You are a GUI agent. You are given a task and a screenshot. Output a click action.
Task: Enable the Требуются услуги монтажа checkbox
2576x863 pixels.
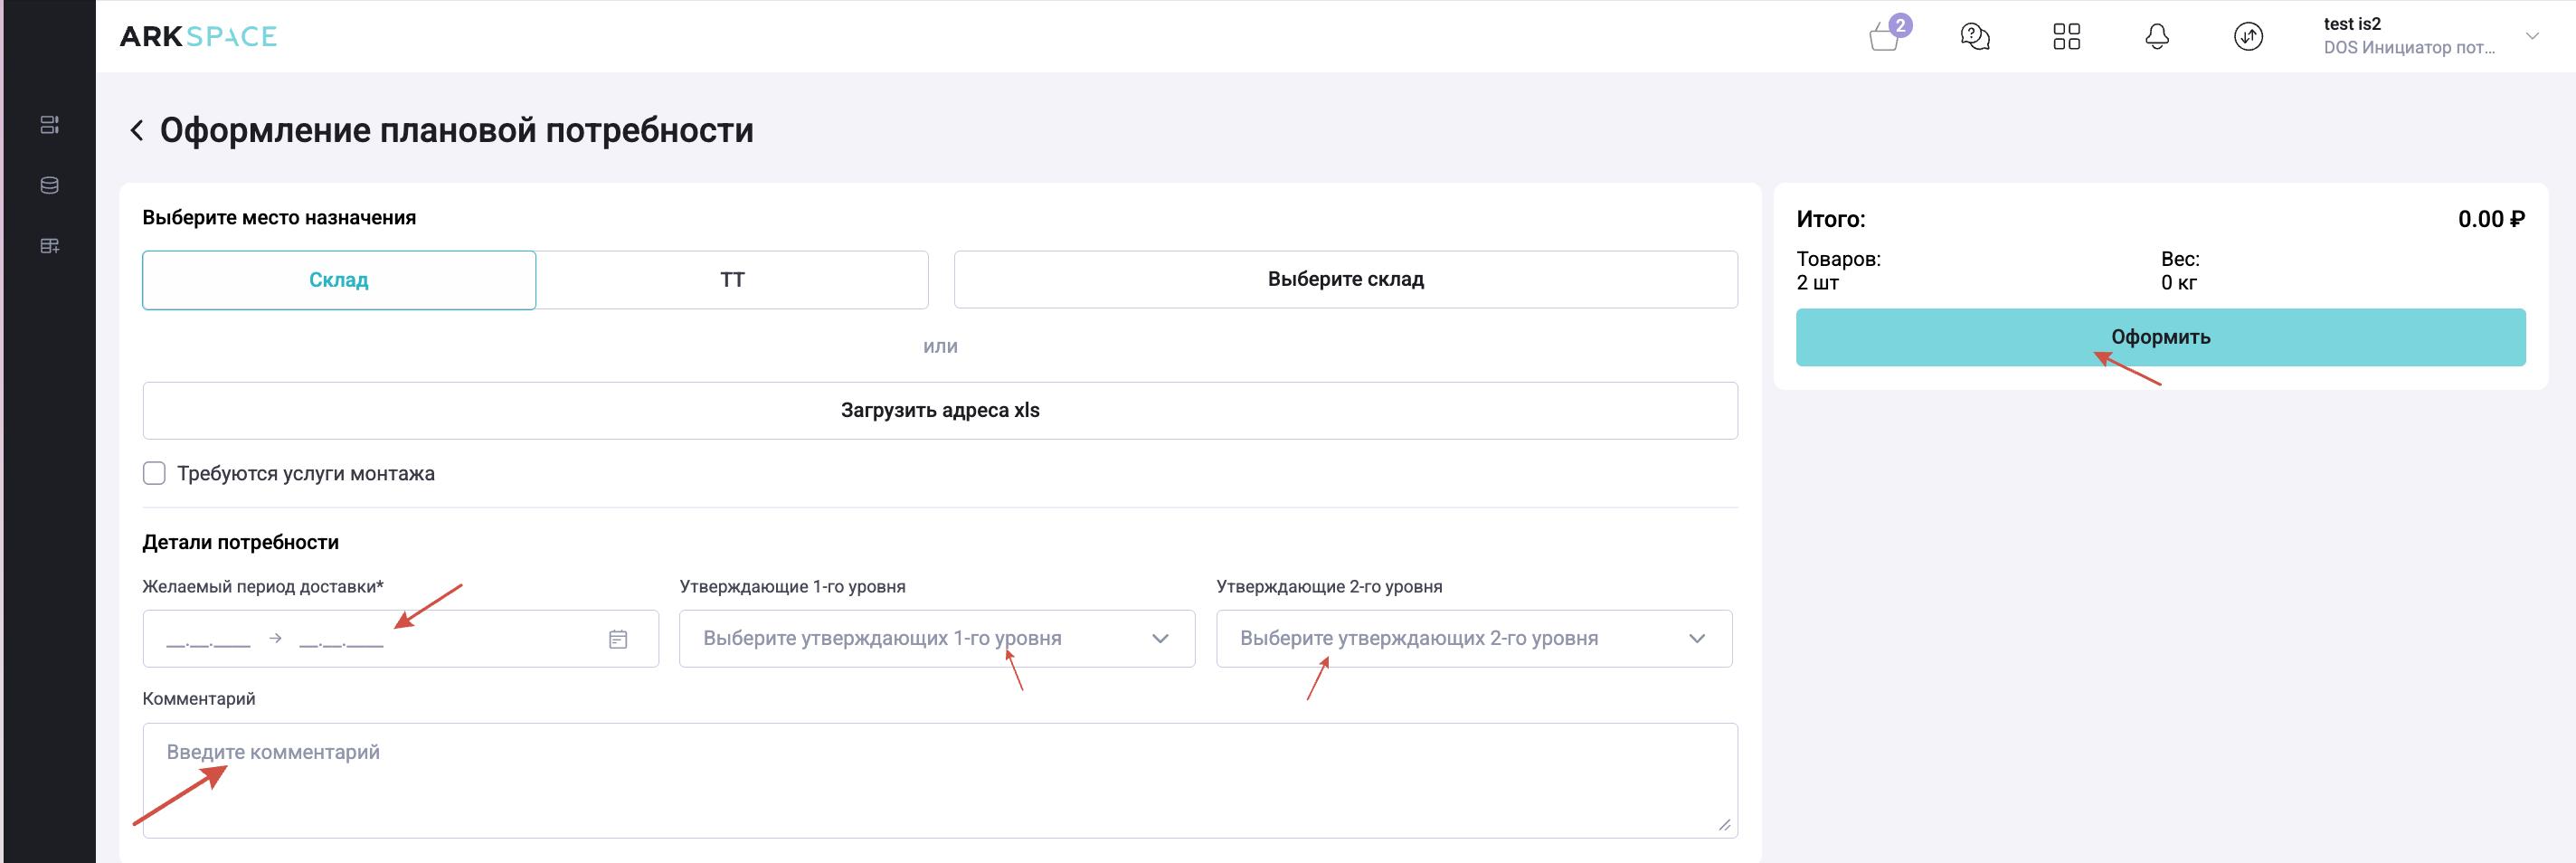[x=154, y=473]
